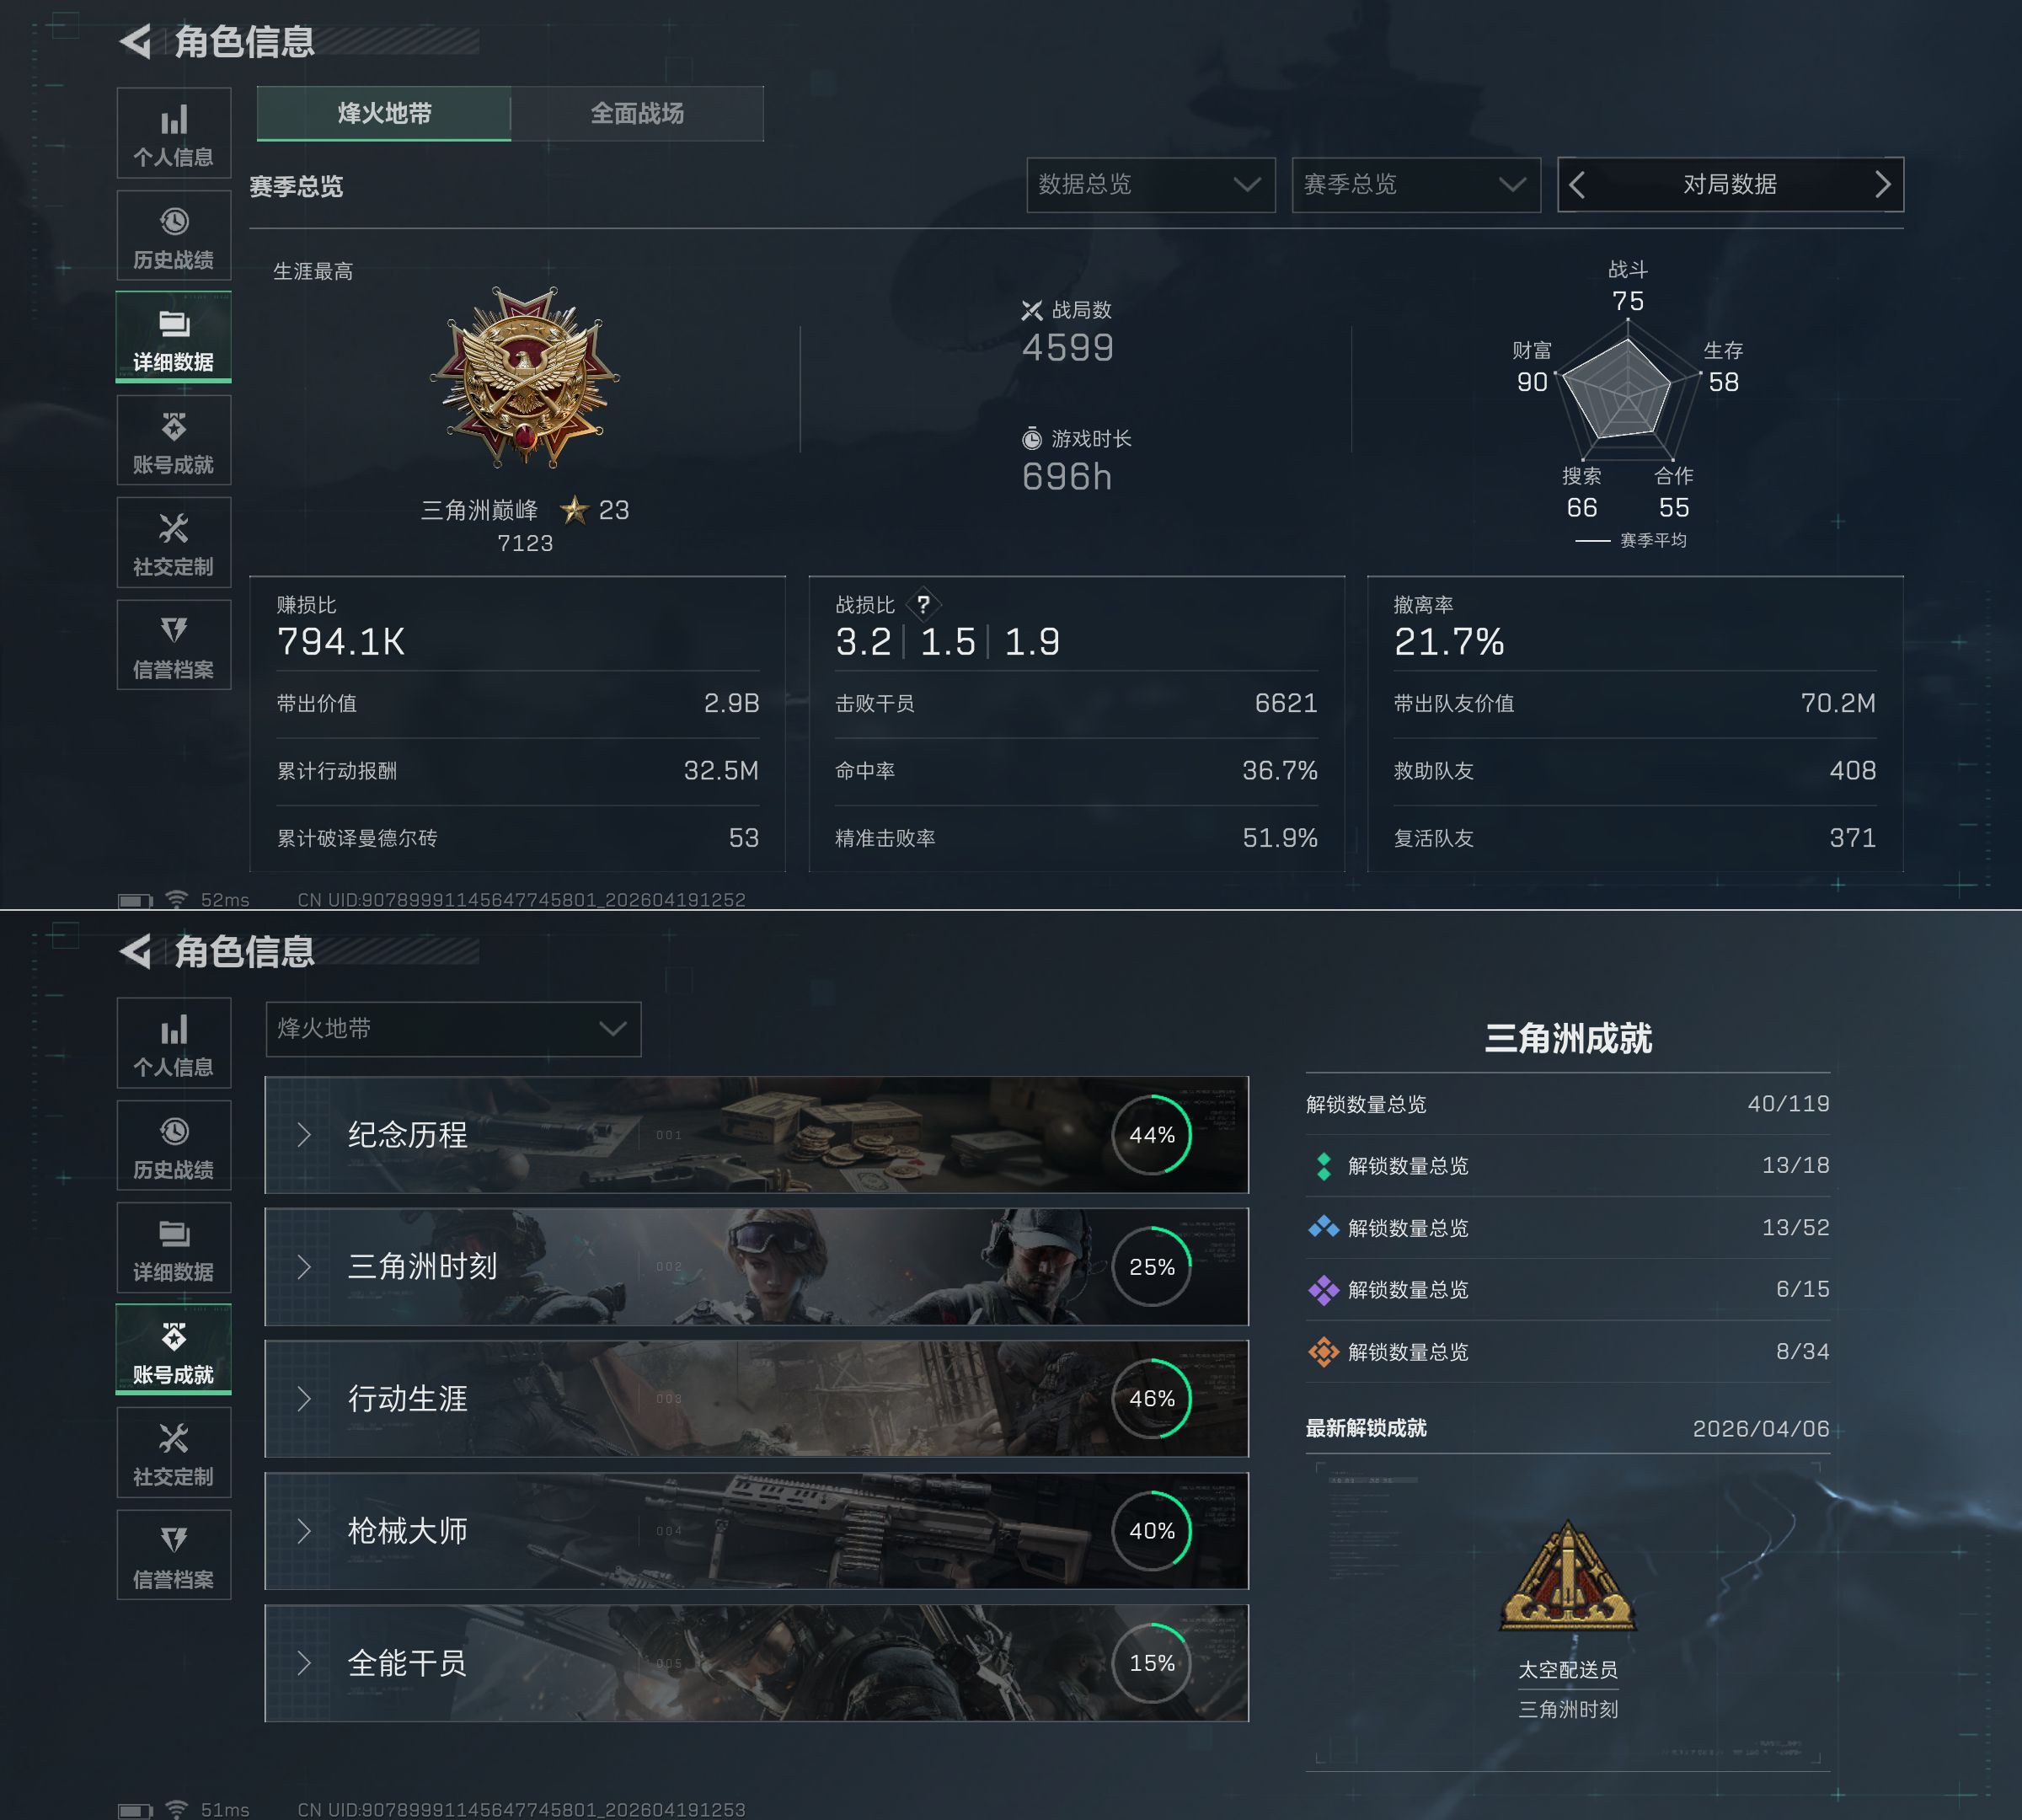Open the 赛季总览 dropdown
This screenshot has height=1820, width=2022.
click(1416, 185)
